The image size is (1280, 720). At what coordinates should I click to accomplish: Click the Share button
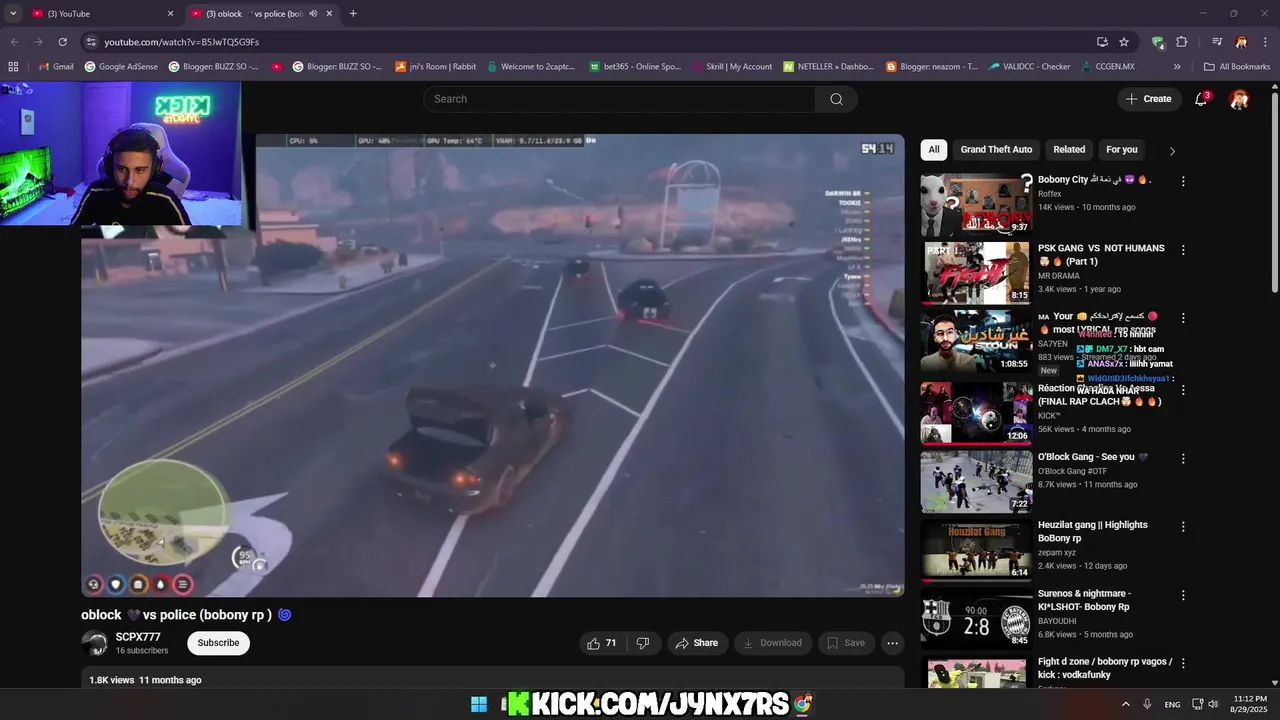click(697, 643)
